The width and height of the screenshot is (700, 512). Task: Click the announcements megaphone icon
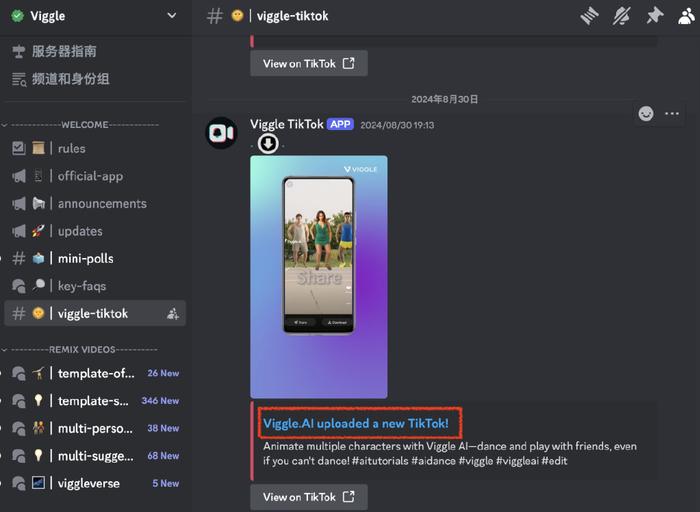coord(19,204)
